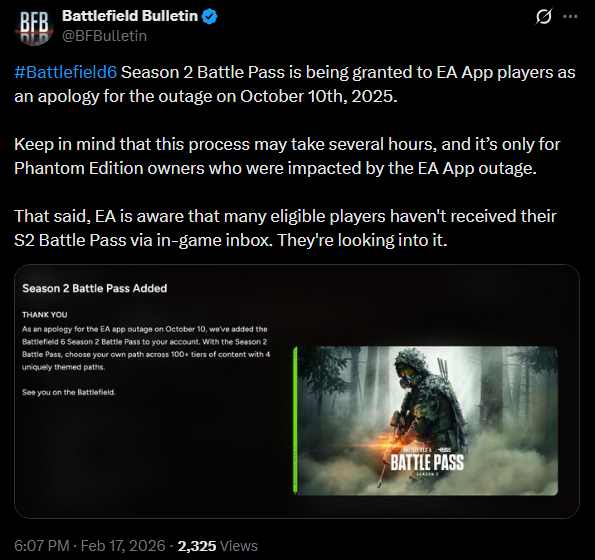Click the Feb 17, 2026 post date
This screenshot has width=595, height=560.
(123, 546)
